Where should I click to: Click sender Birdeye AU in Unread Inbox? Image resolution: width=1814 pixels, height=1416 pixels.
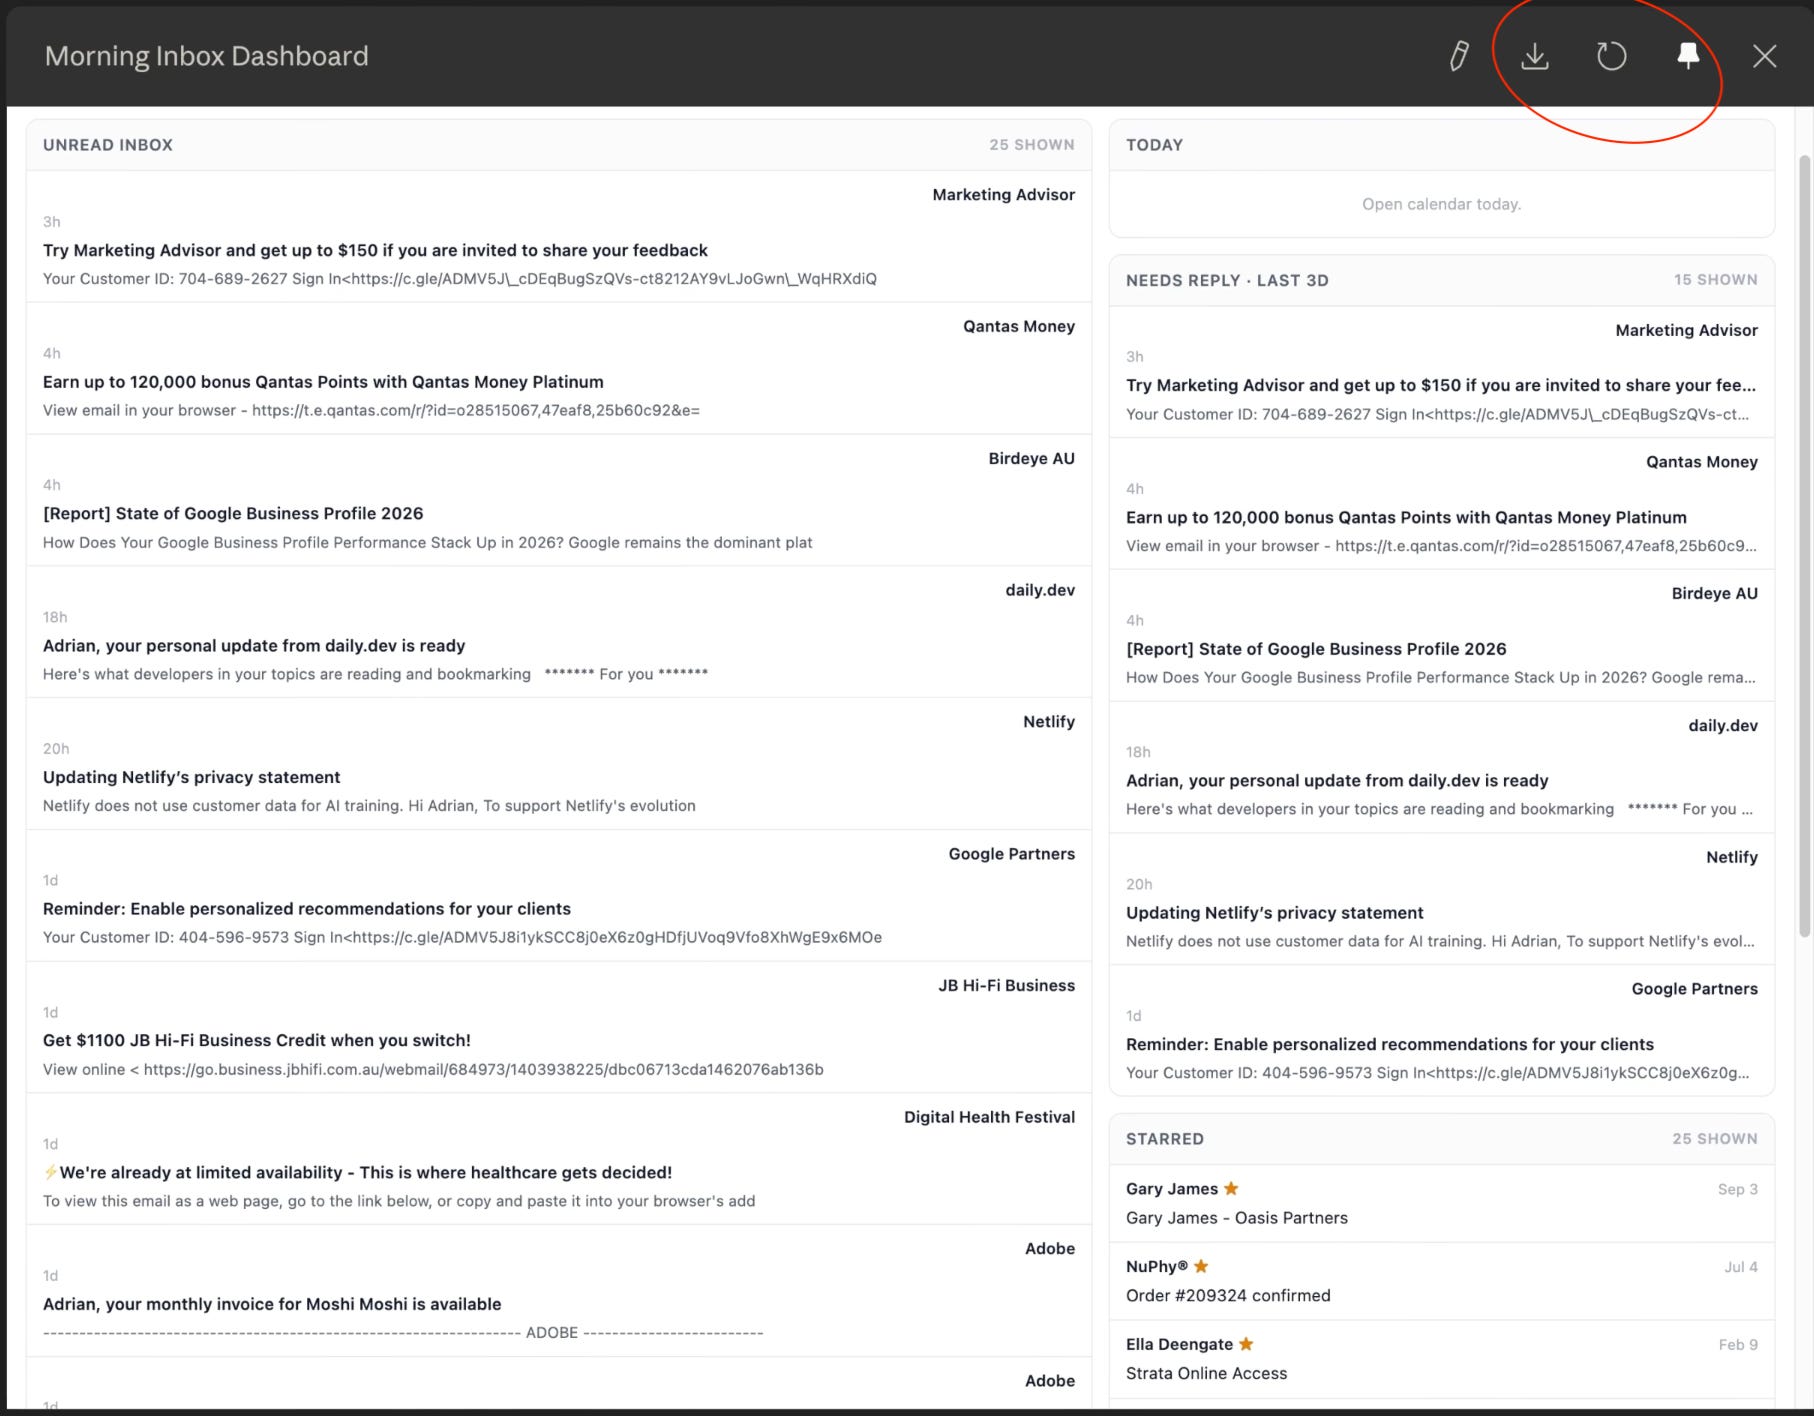(x=1031, y=459)
